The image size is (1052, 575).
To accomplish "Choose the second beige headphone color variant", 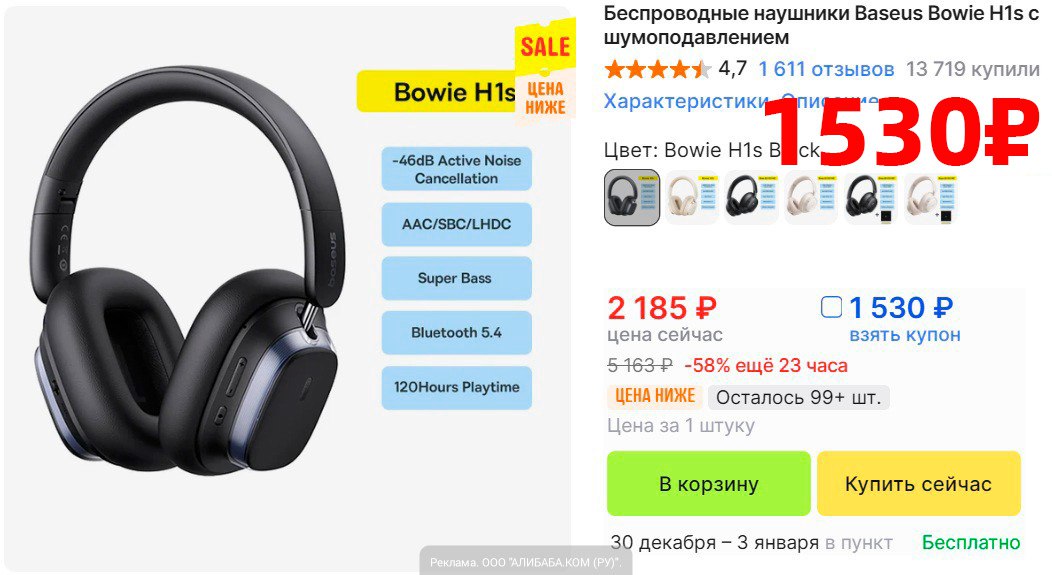I will 692,197.
